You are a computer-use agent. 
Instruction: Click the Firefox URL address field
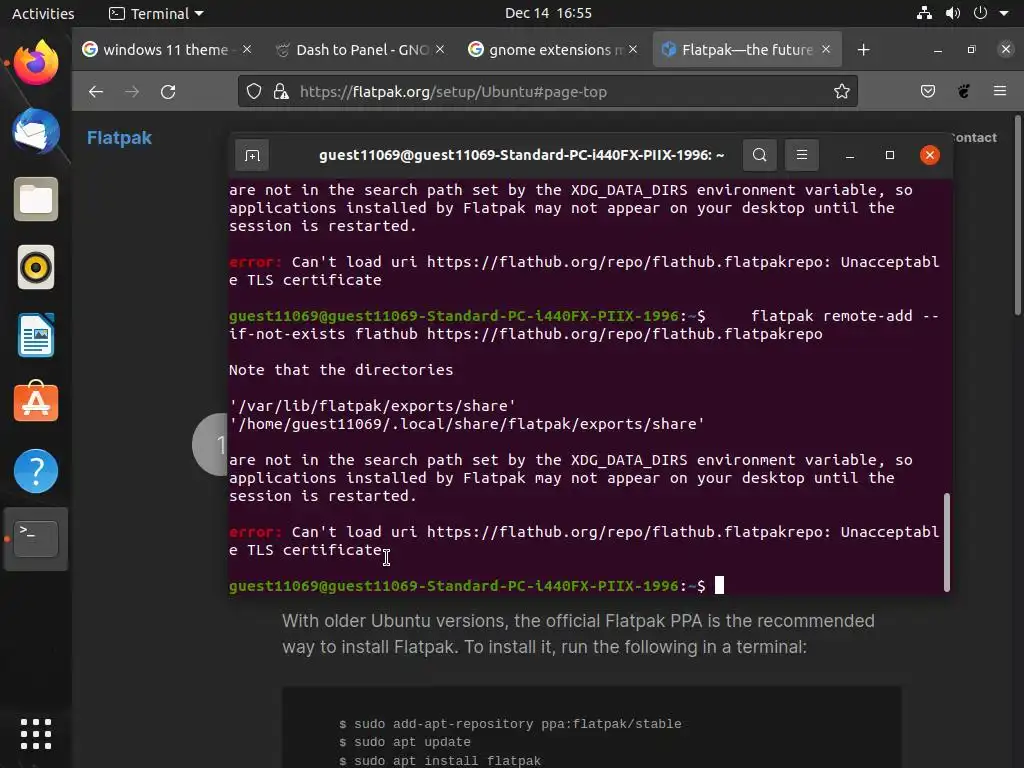coord(548,91)
